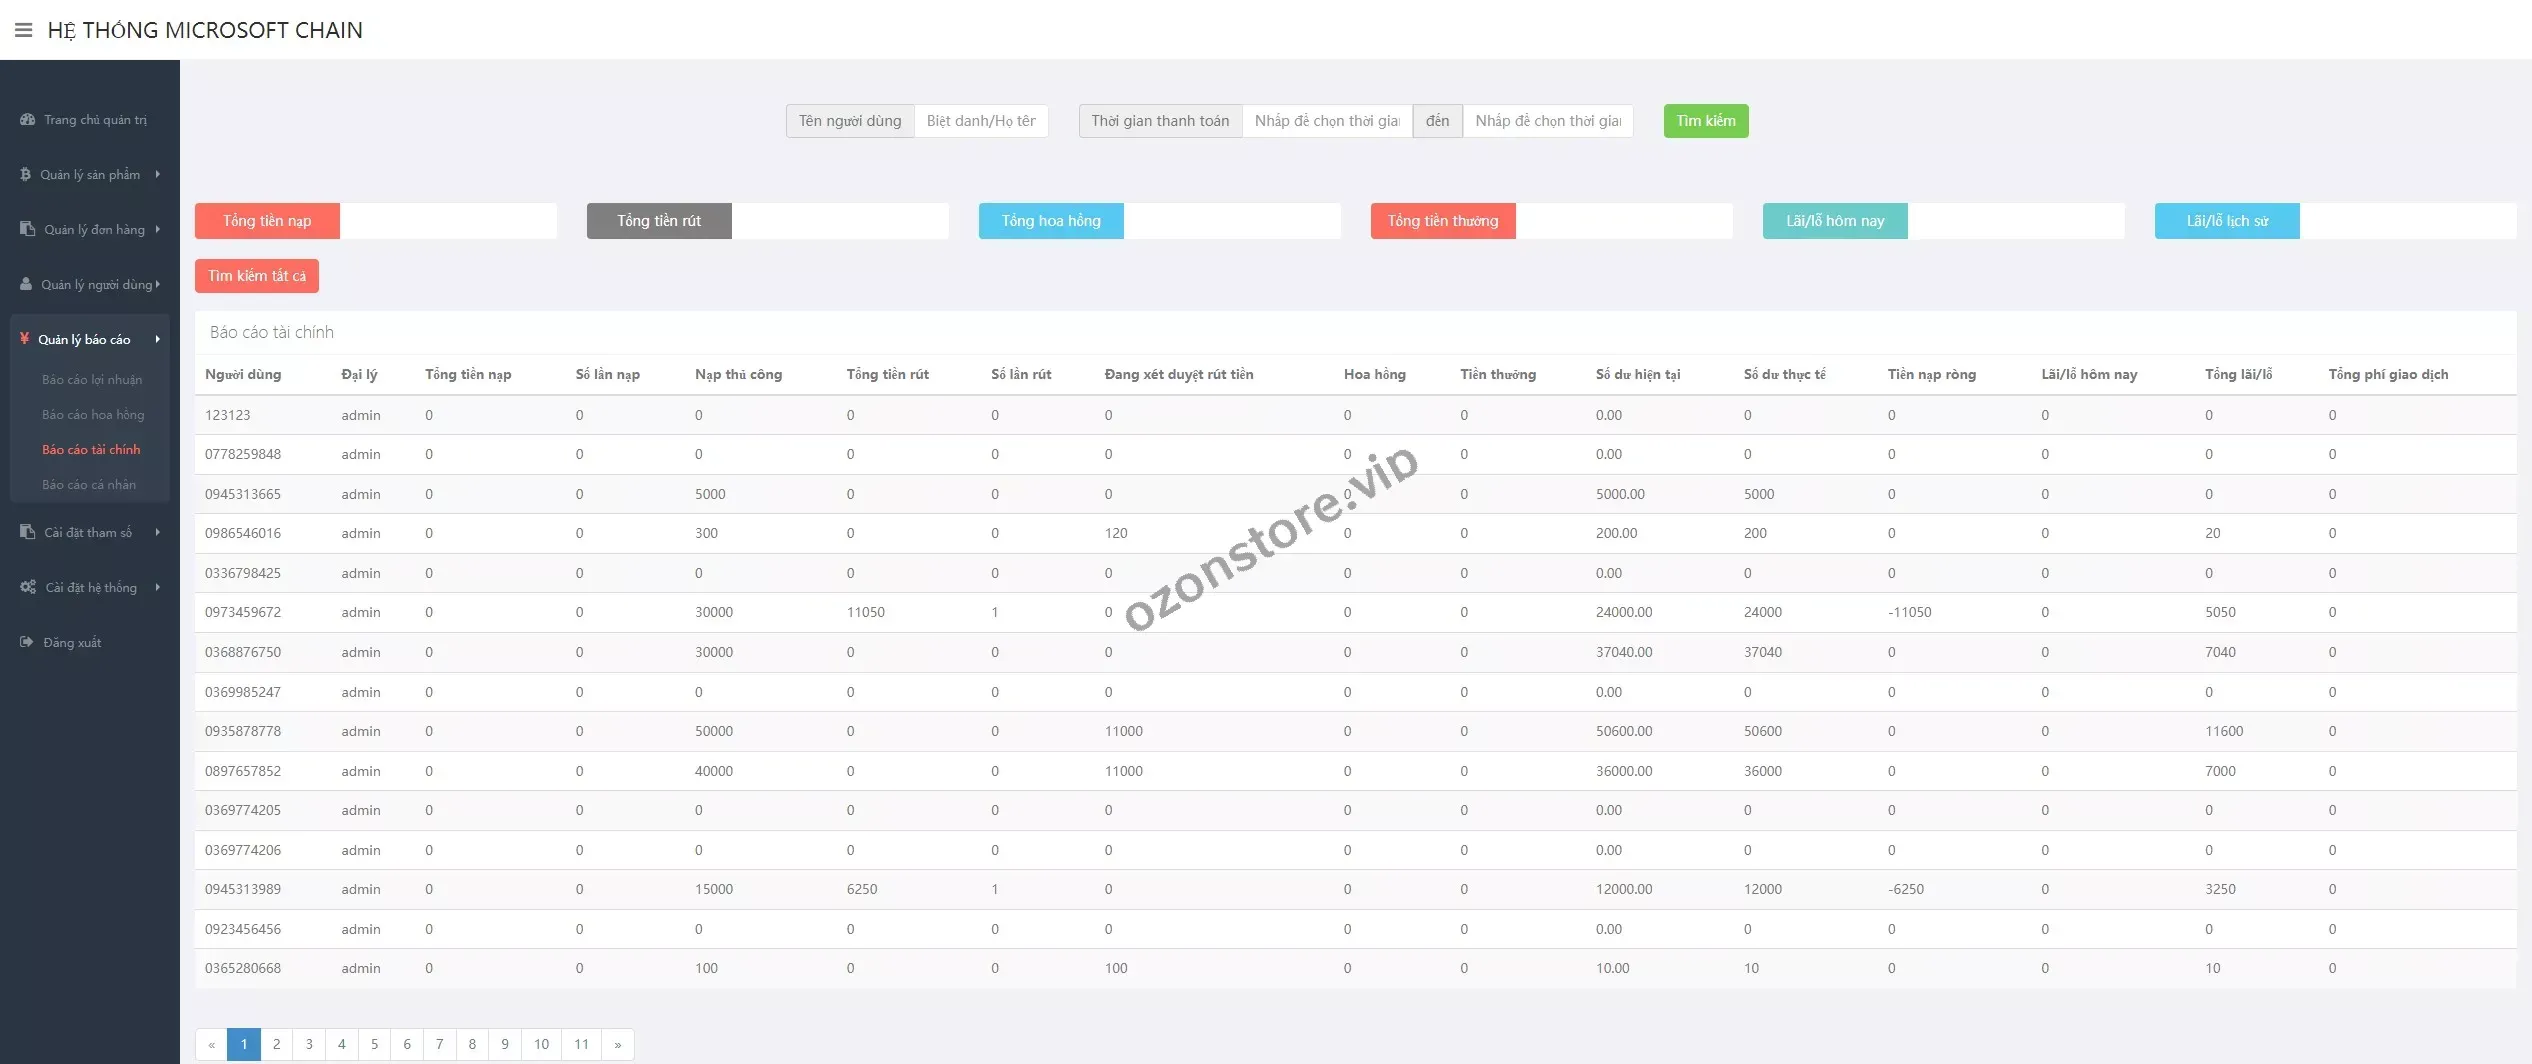Image resolution: width=2532 pixels, height=1064 pixels.
Task: Open Báo cáo lợi nhuận report
Action: (x=92, y=380)
